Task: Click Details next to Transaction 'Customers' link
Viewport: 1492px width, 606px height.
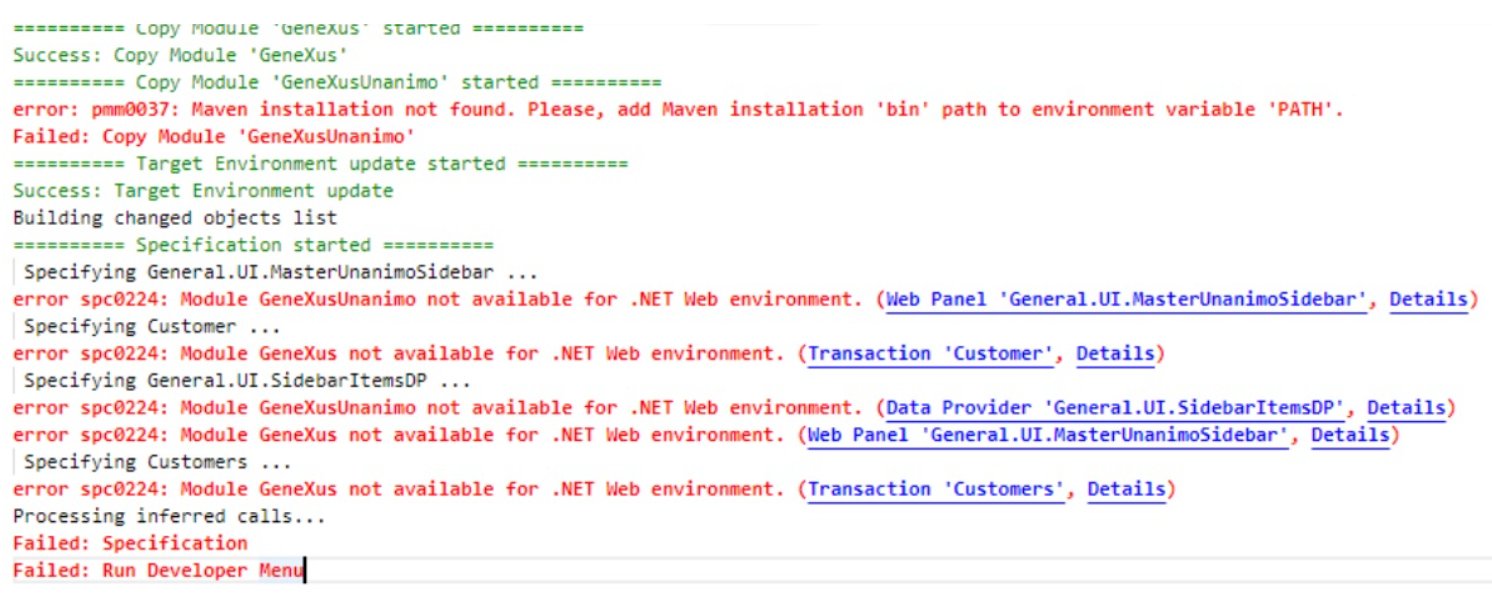Action: click(1126, 489)
